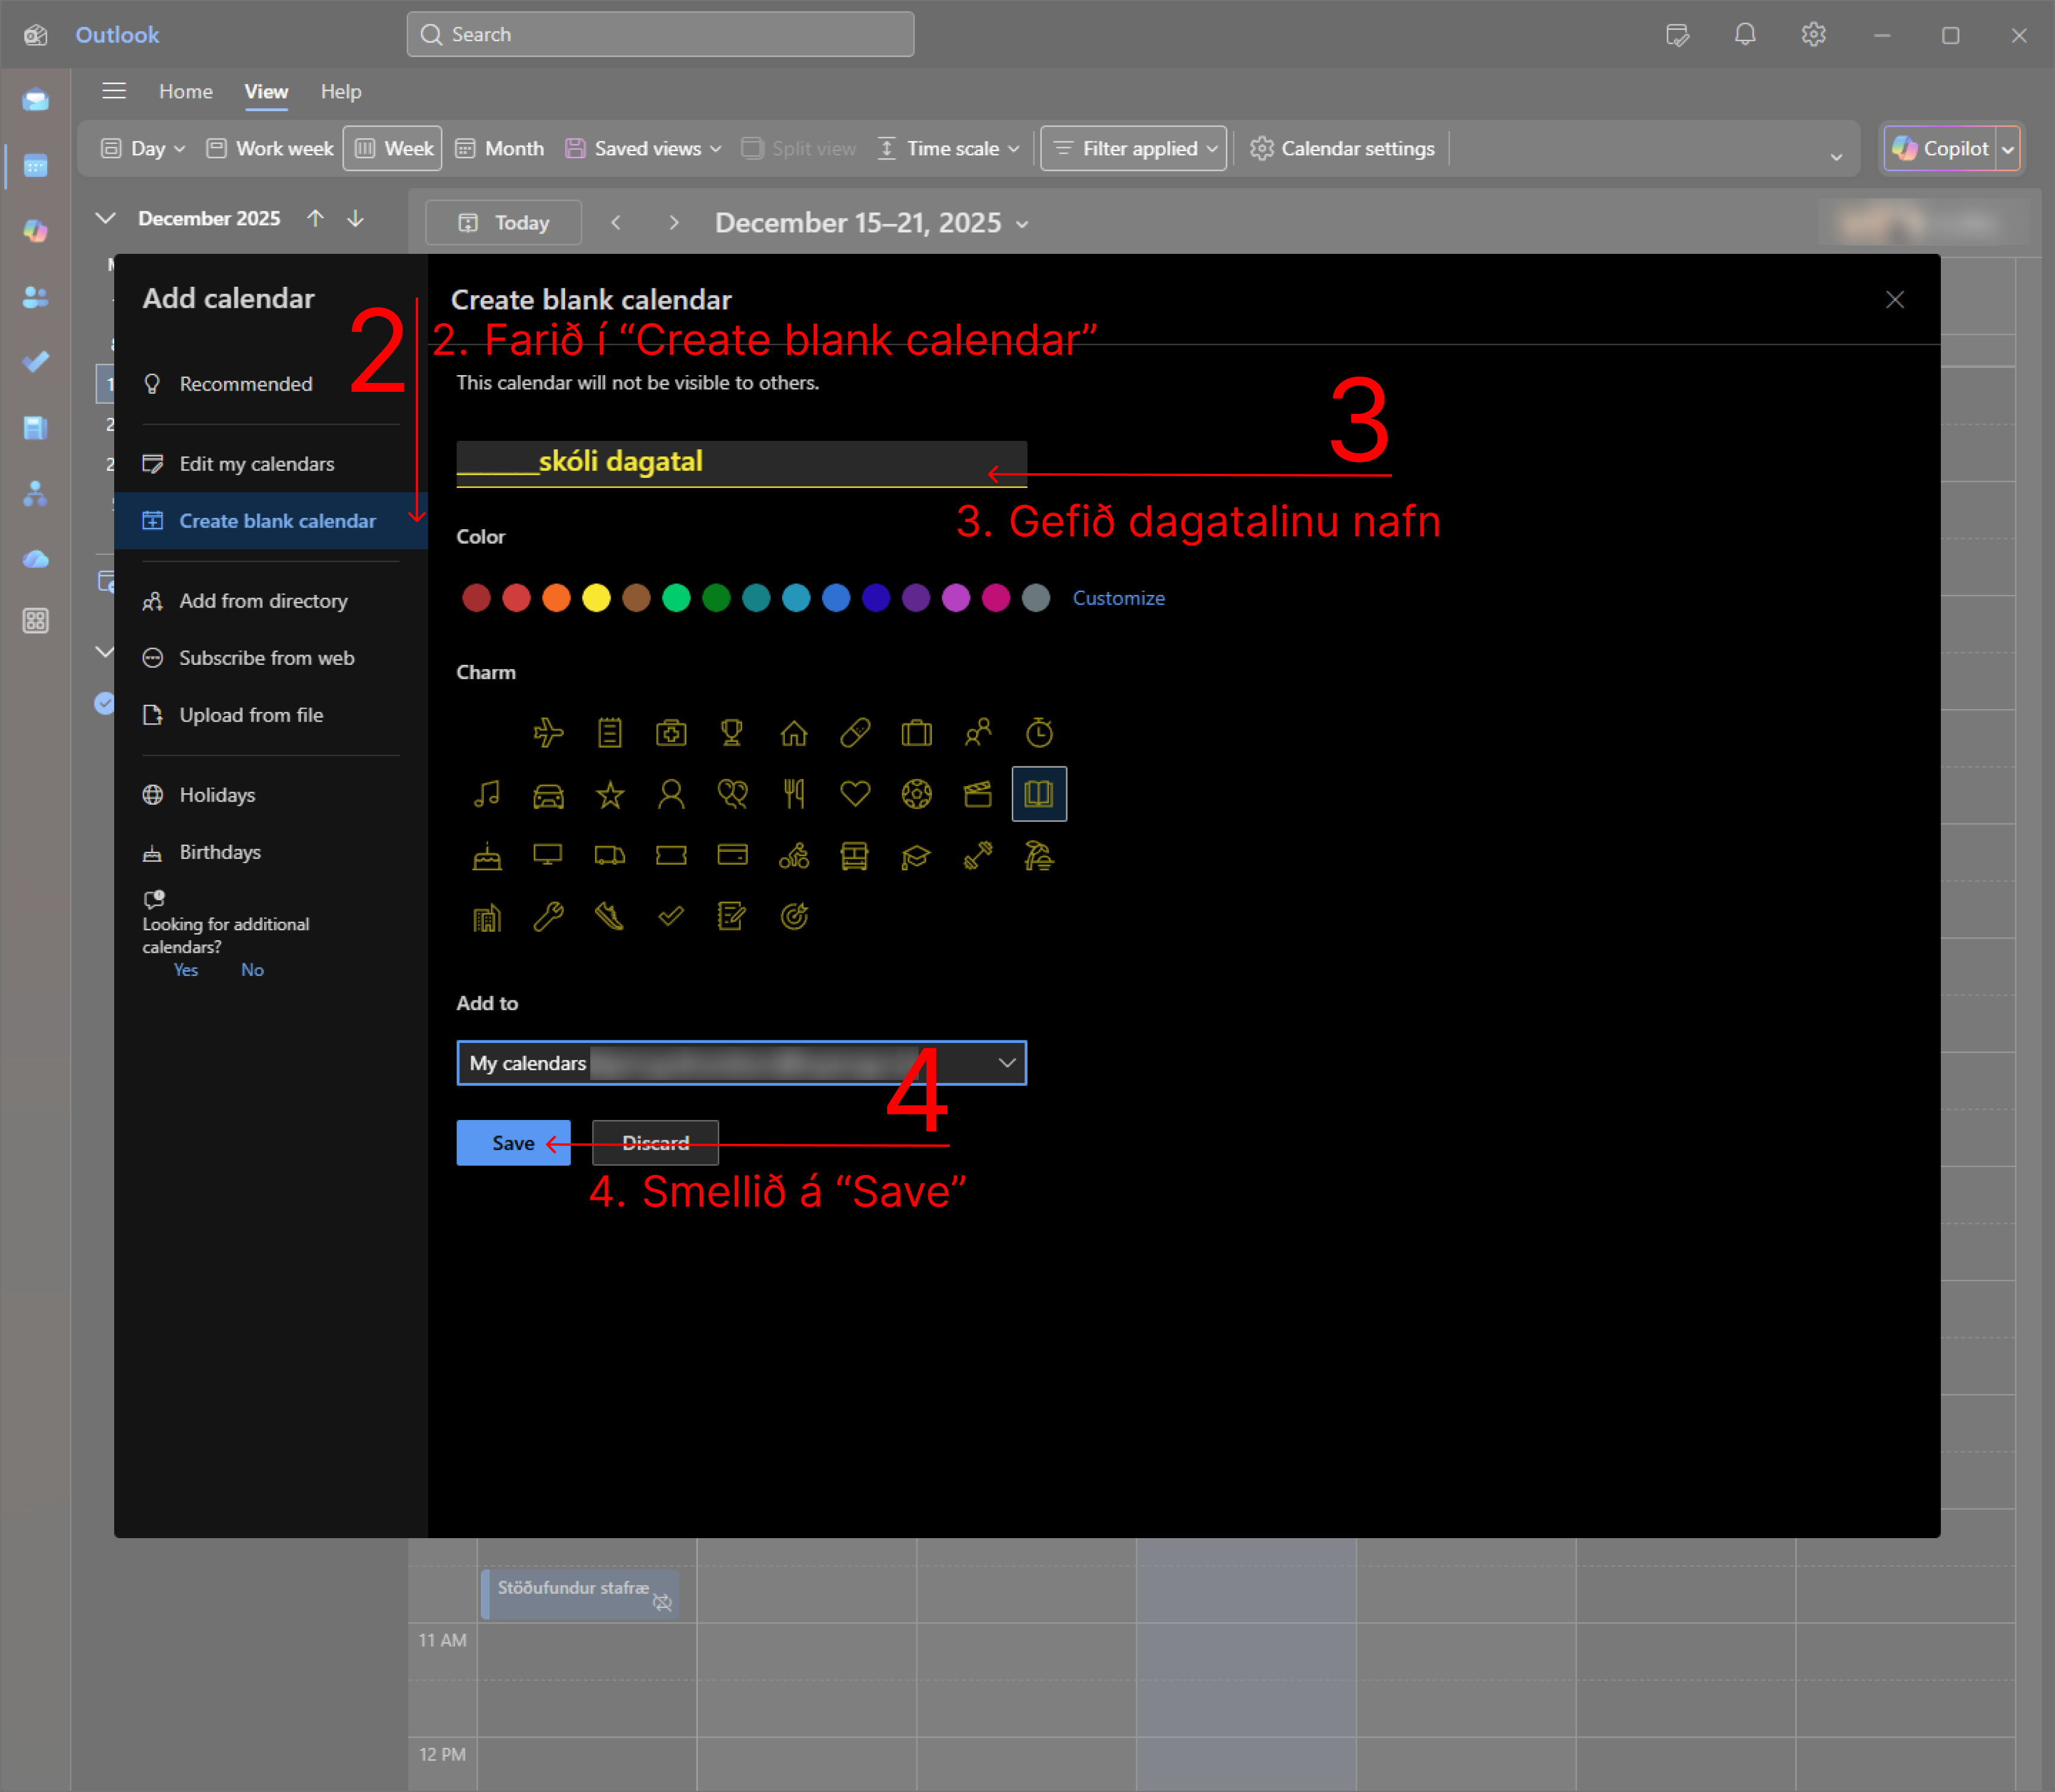This screenshot has height=1792, width=2055.
Task: Open Subscribe from web option
Action: pyautogui.click(x=266, y=658)
